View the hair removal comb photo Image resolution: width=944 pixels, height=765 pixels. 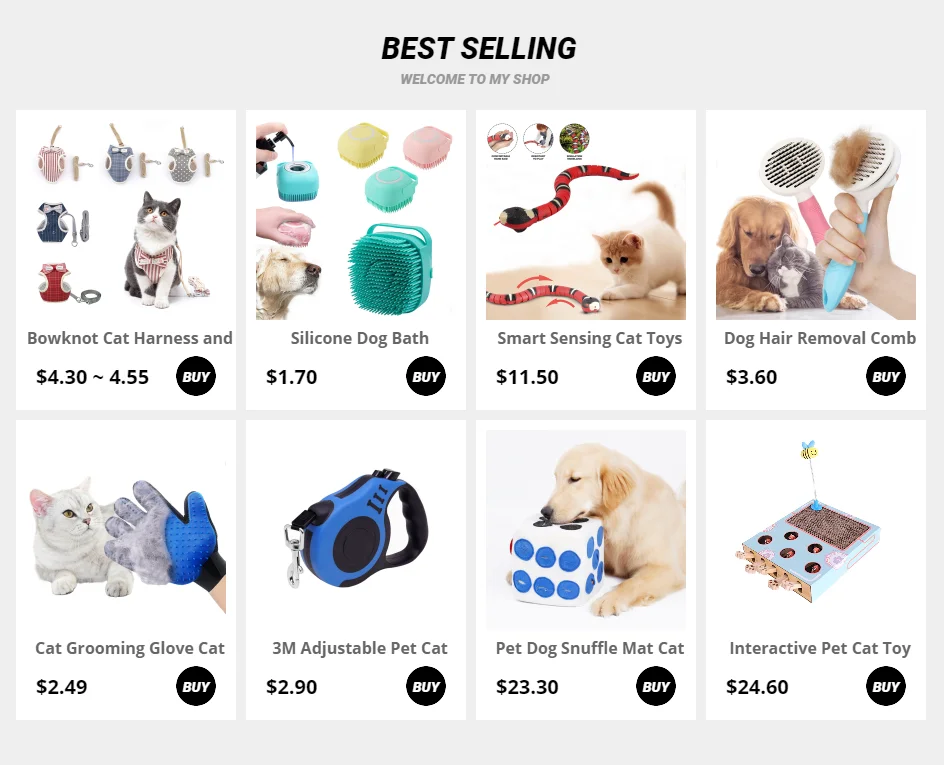coord(816,220)
